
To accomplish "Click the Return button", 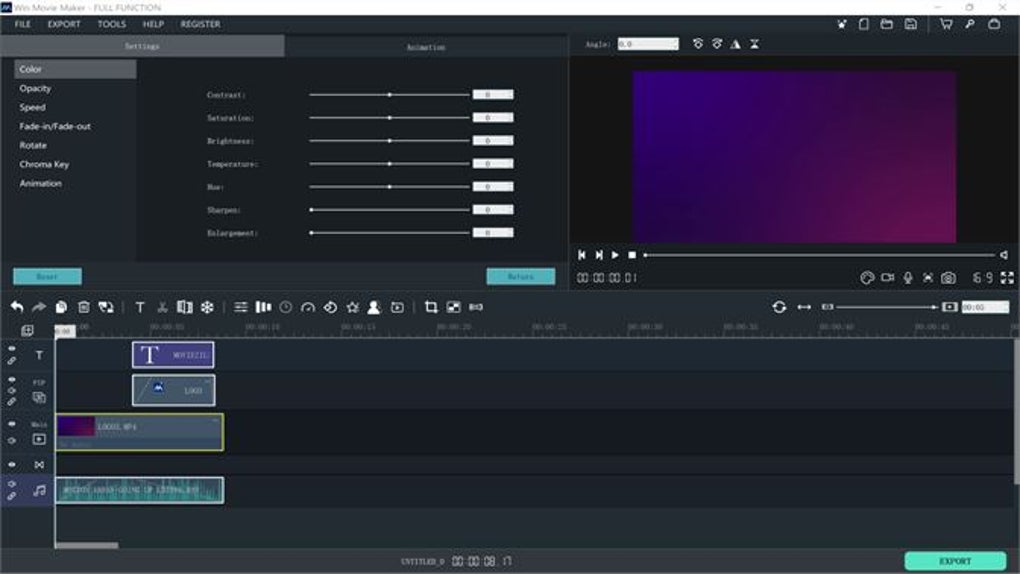I will click(521, 277).
